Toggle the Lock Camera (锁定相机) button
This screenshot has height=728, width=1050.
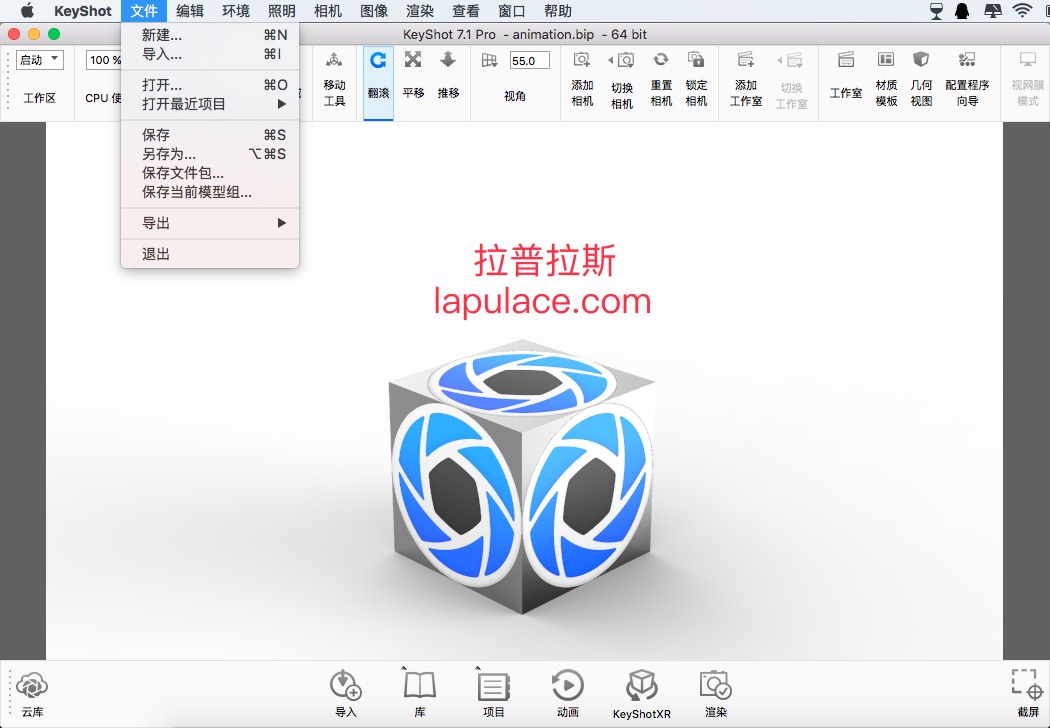pyautogui.click(x=696, y=79)
